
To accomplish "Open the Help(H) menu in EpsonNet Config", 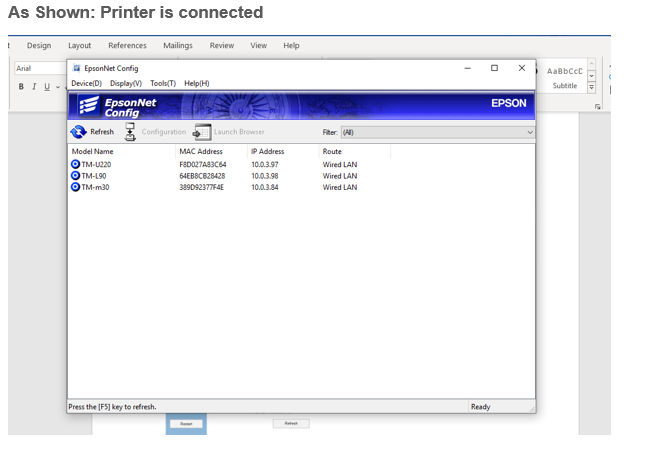I will tap(196, 83).
